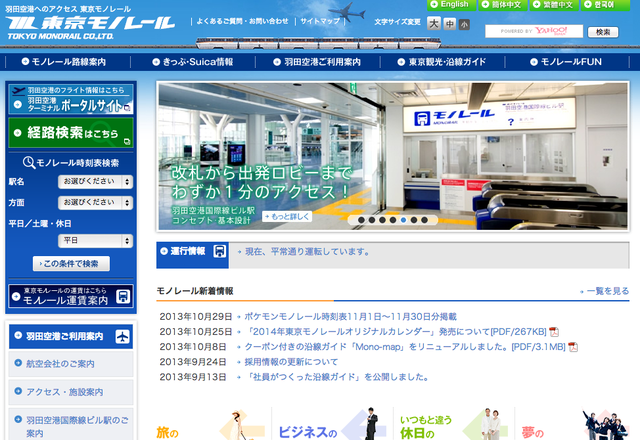Open 東京観光・沿線ガイド menu

pyautogui.click(x=442, y=62)
